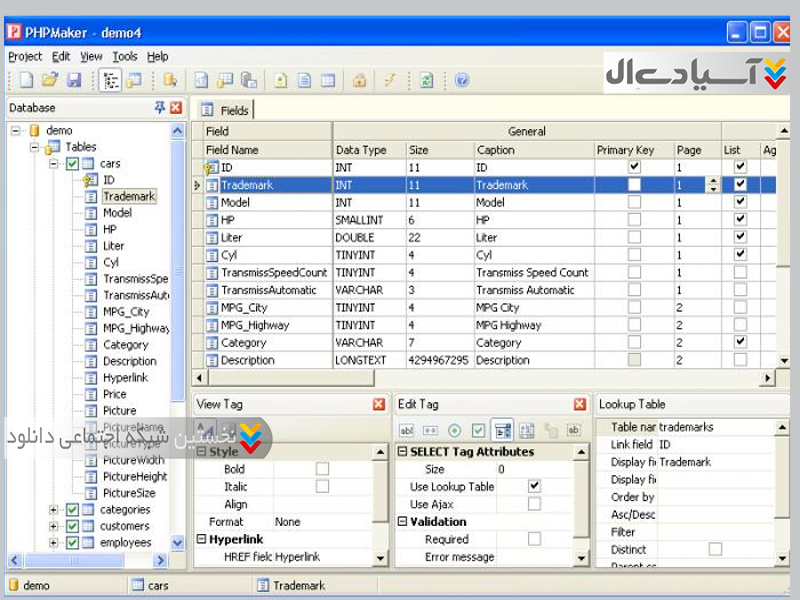This screenshot has height=600, width=800.
Task: Uncheck the Use Lookup Table checkbox
Action: (534, 486)
